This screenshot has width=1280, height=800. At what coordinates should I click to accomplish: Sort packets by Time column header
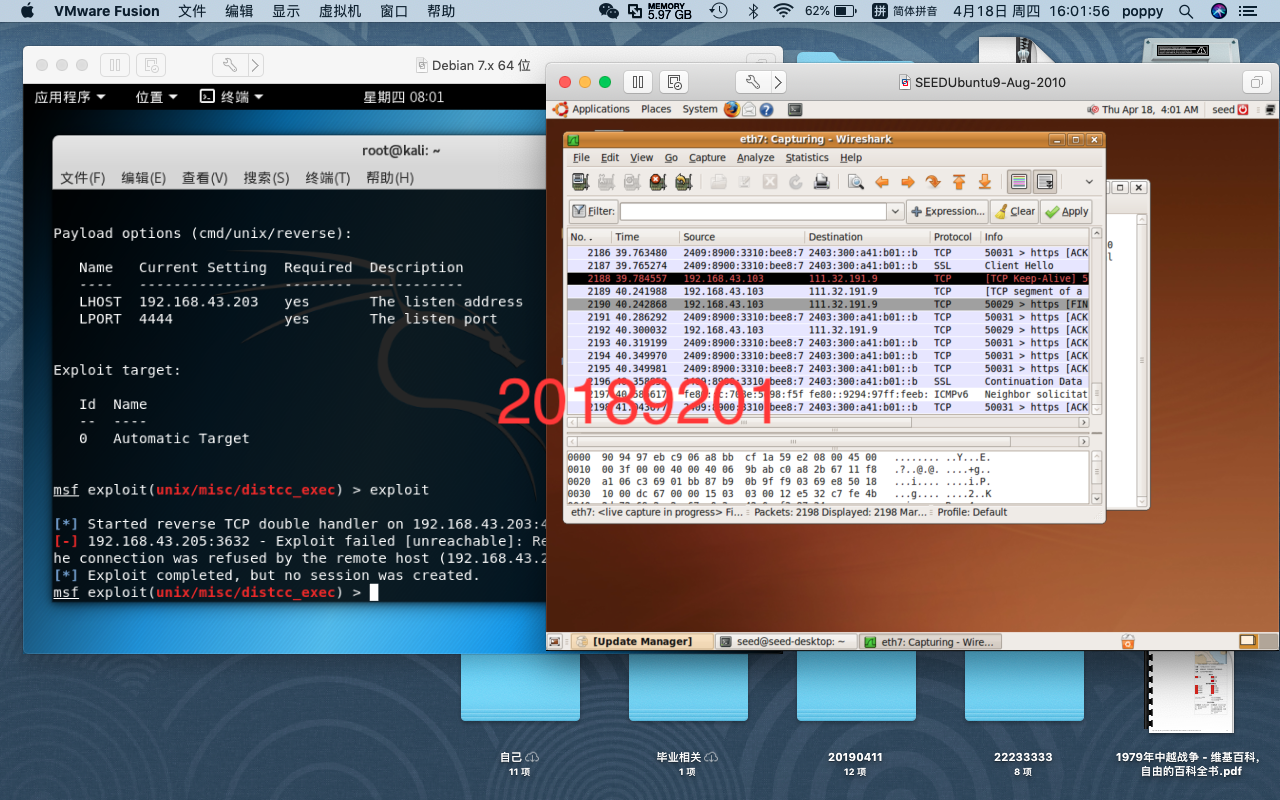click(x=645, y=237)
